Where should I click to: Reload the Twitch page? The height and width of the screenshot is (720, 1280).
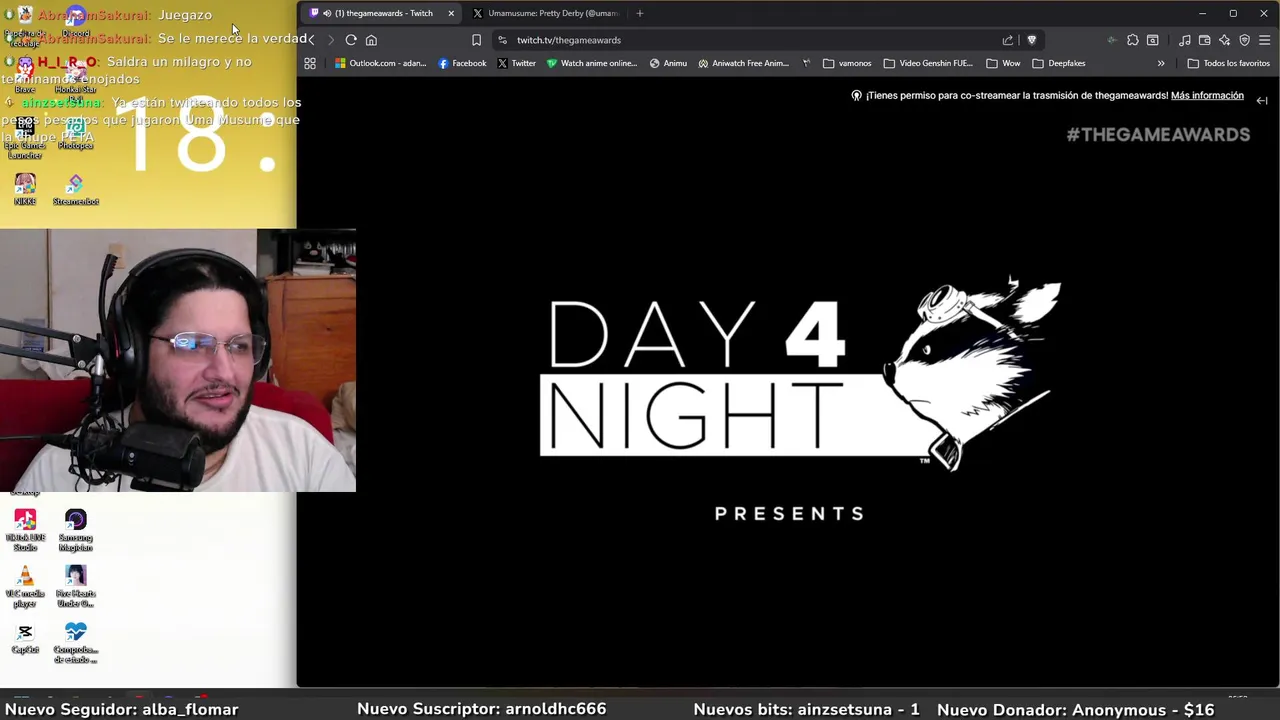[x=351, y=40]
